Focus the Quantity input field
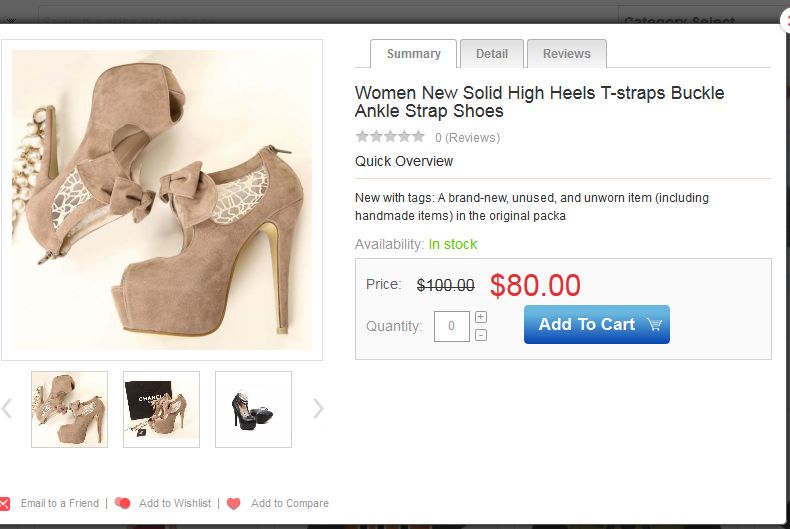790x529 pixels. [x=451, y=326]
